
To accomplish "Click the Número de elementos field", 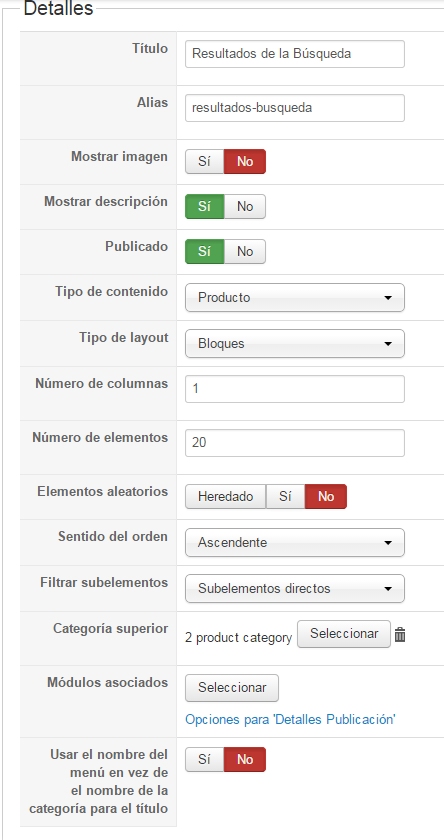I will coord(295,443).
